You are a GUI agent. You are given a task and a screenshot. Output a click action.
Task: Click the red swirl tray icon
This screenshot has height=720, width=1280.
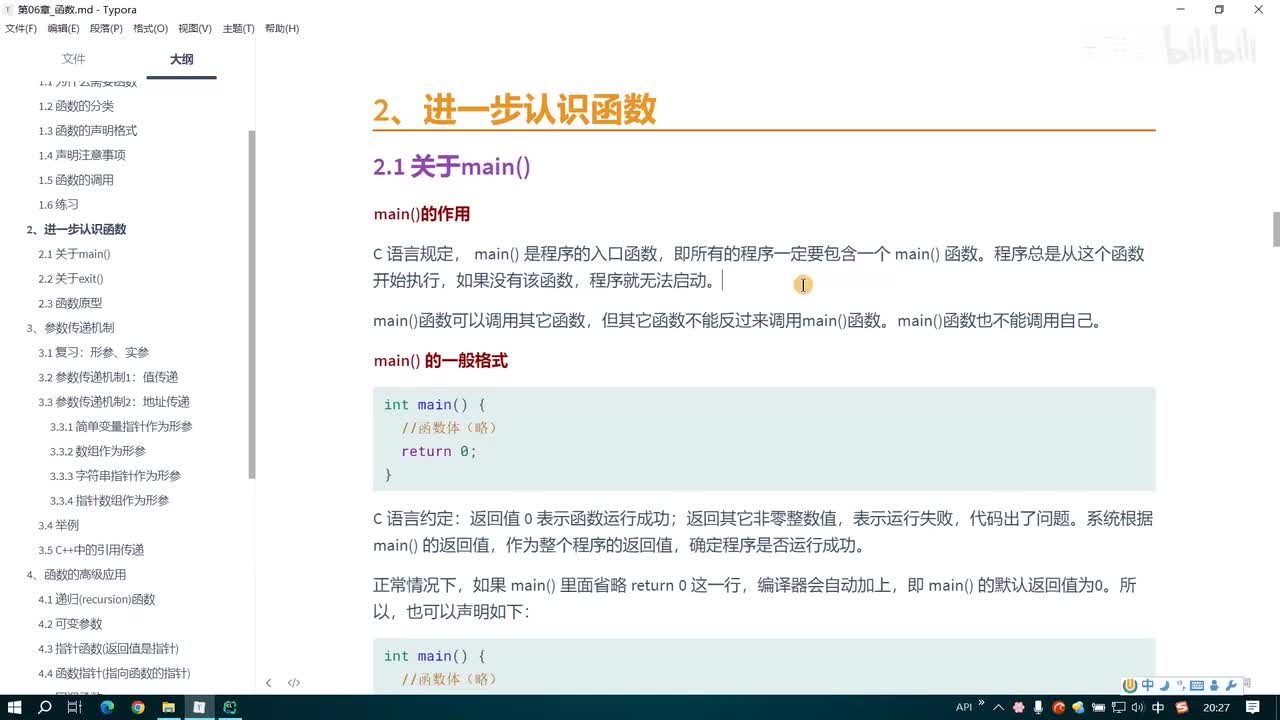tap(1058, 707)
